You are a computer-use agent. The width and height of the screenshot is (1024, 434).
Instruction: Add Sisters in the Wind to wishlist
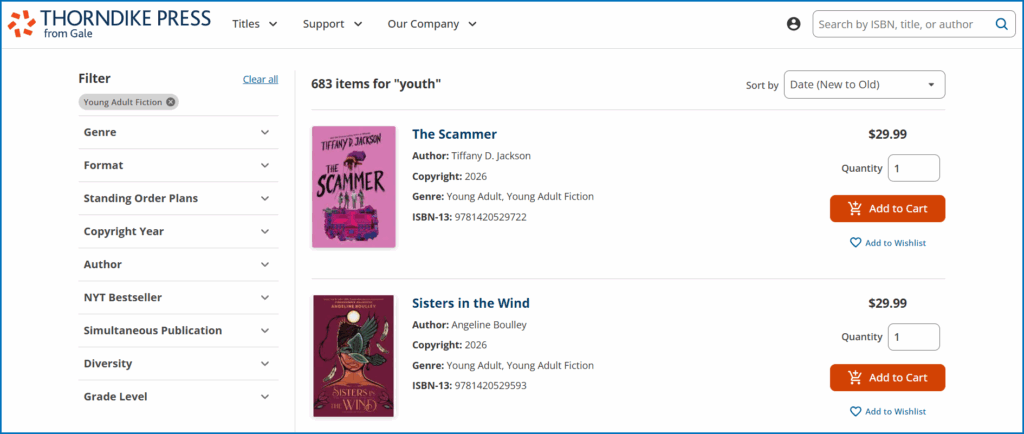887,412
